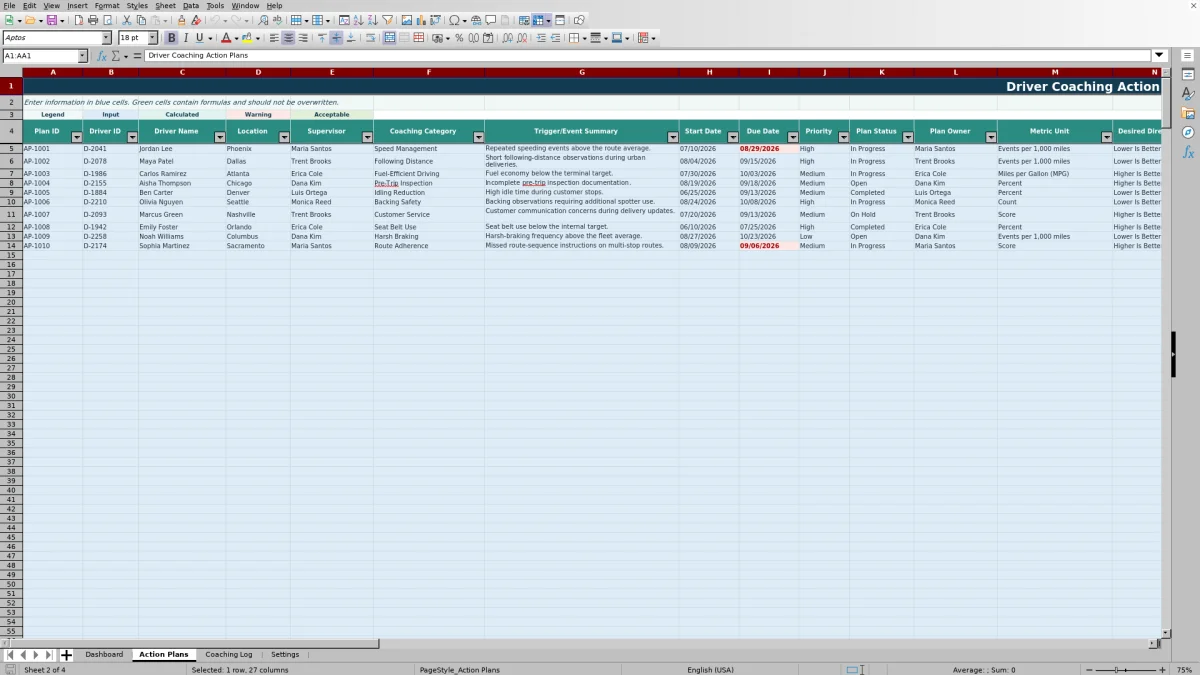This screenshot has height=675, width=1200.
Task: Click English (USA) language in status bar
Action: pos(710,670)
